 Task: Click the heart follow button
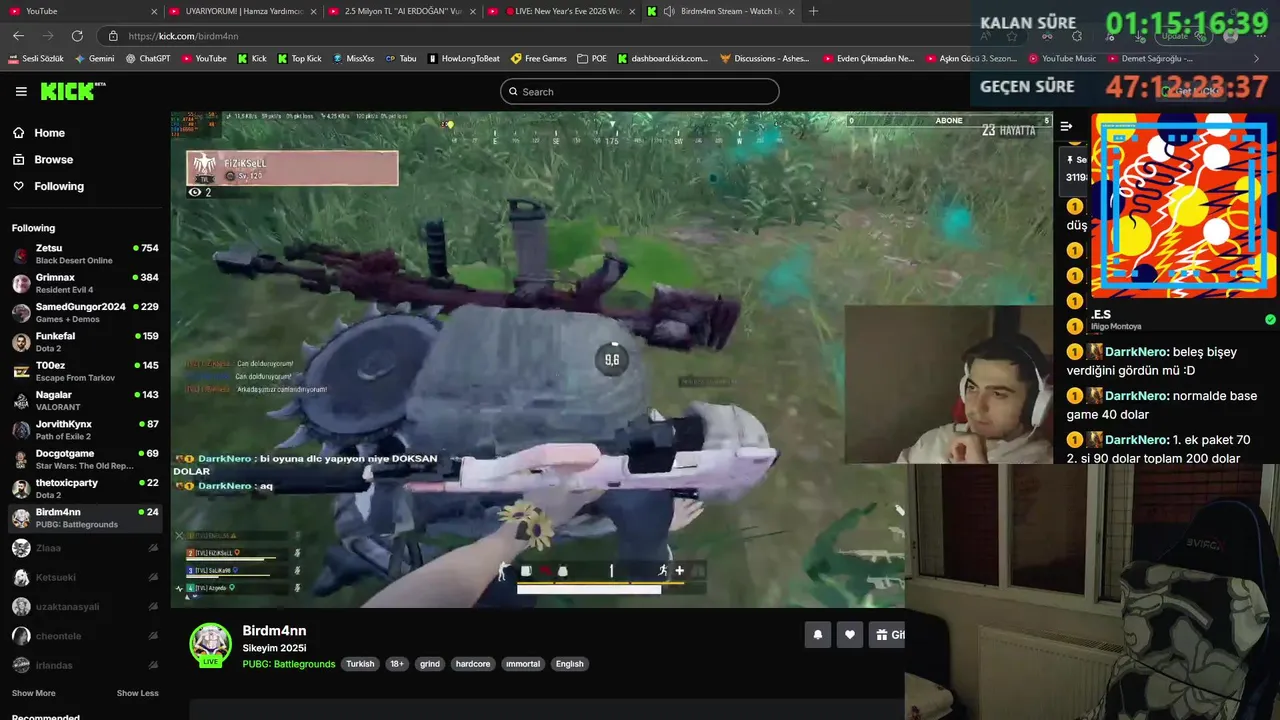tap(850, 635)
